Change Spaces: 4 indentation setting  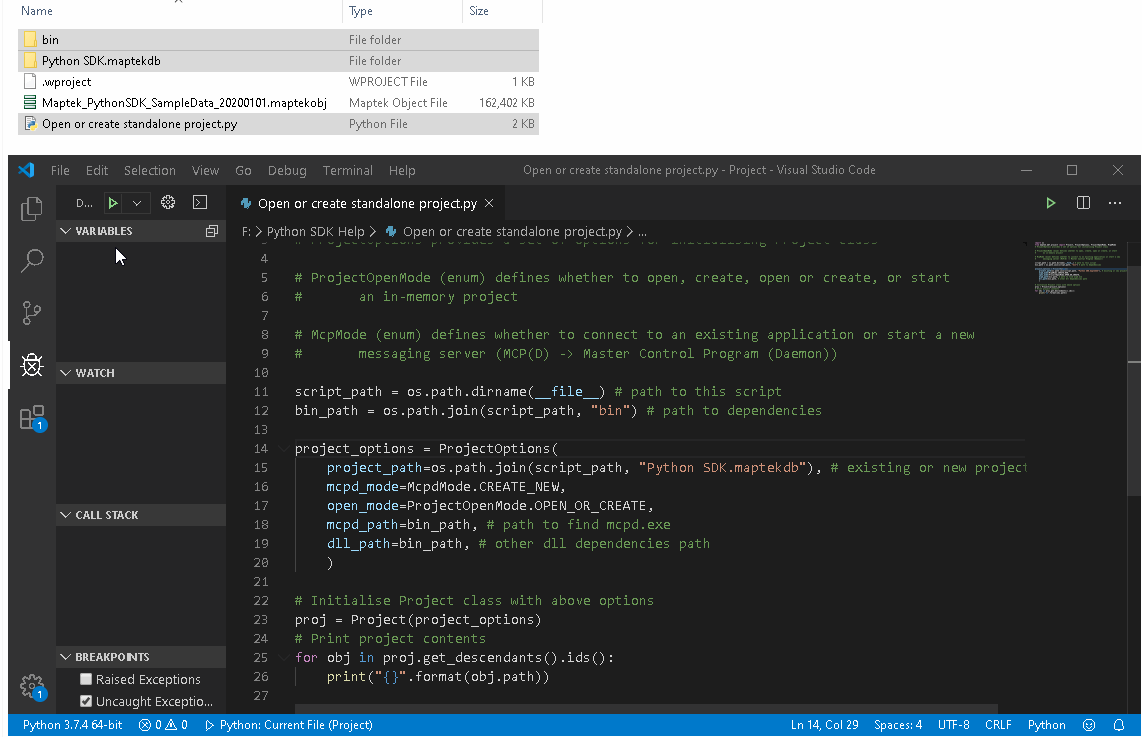[x=897, y=725]
